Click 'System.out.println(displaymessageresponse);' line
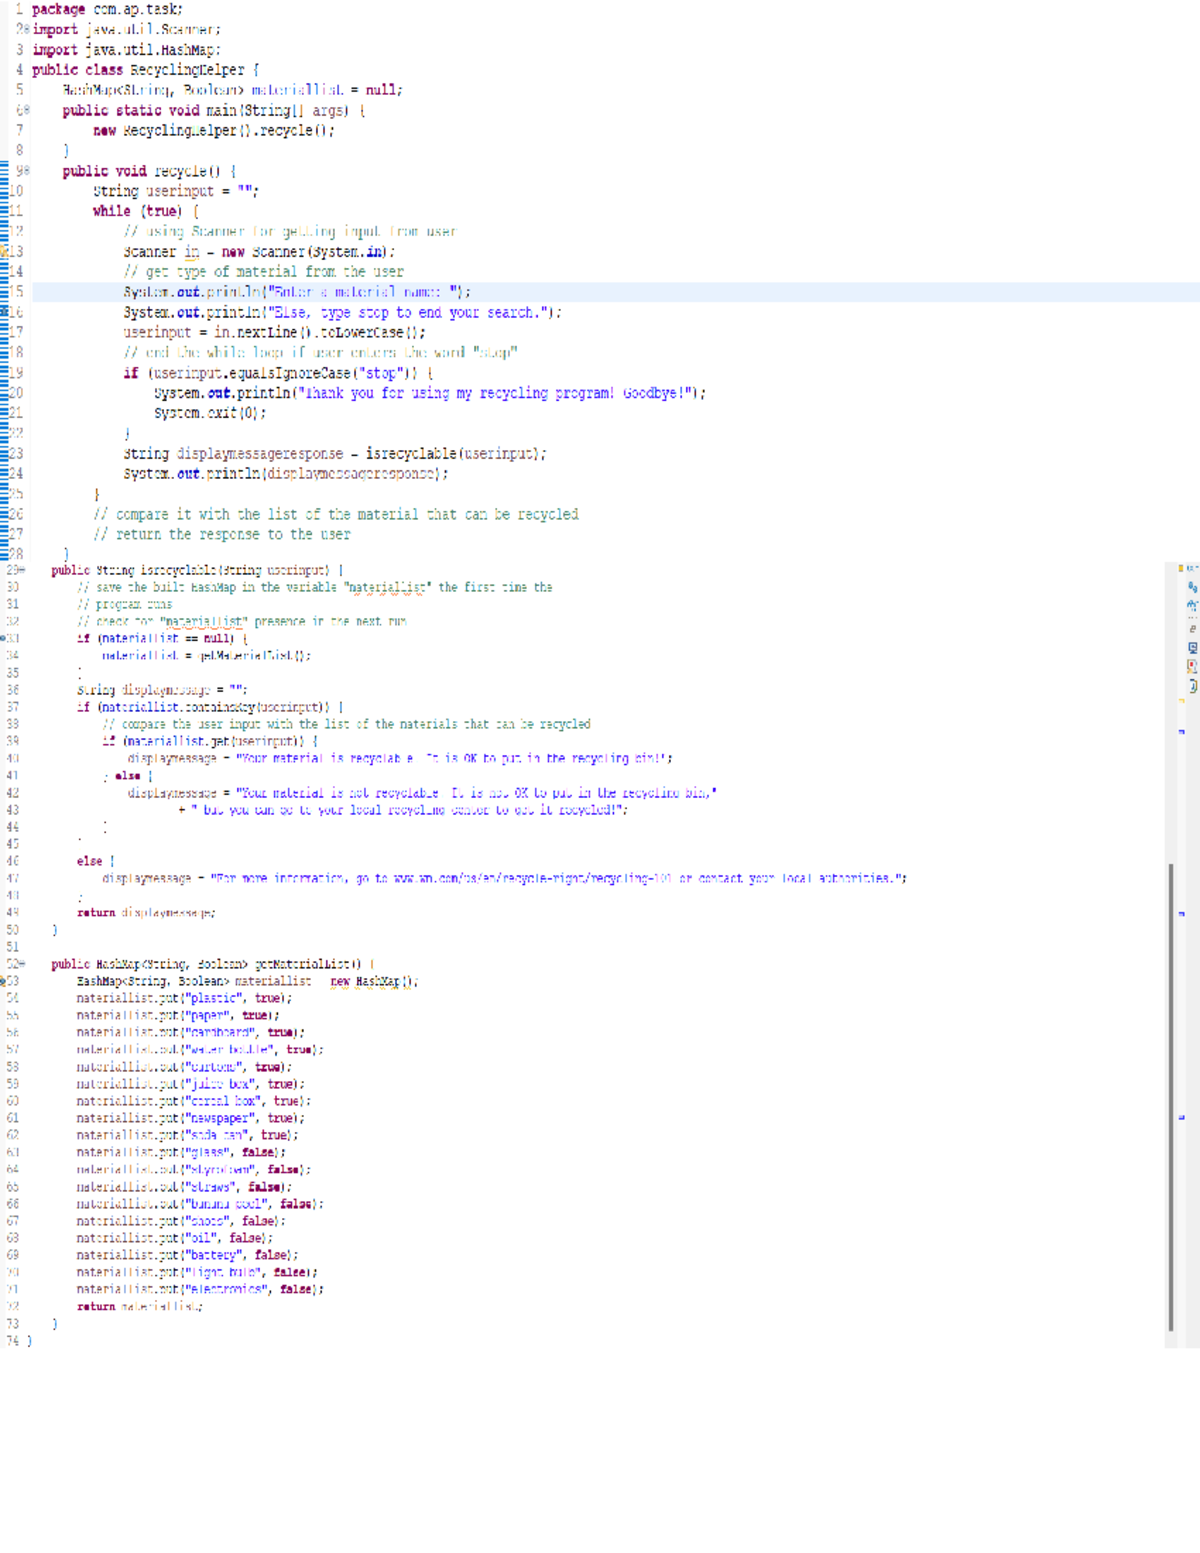Viewport: 1200px width, 1553px height. click(x=286, y=474)
